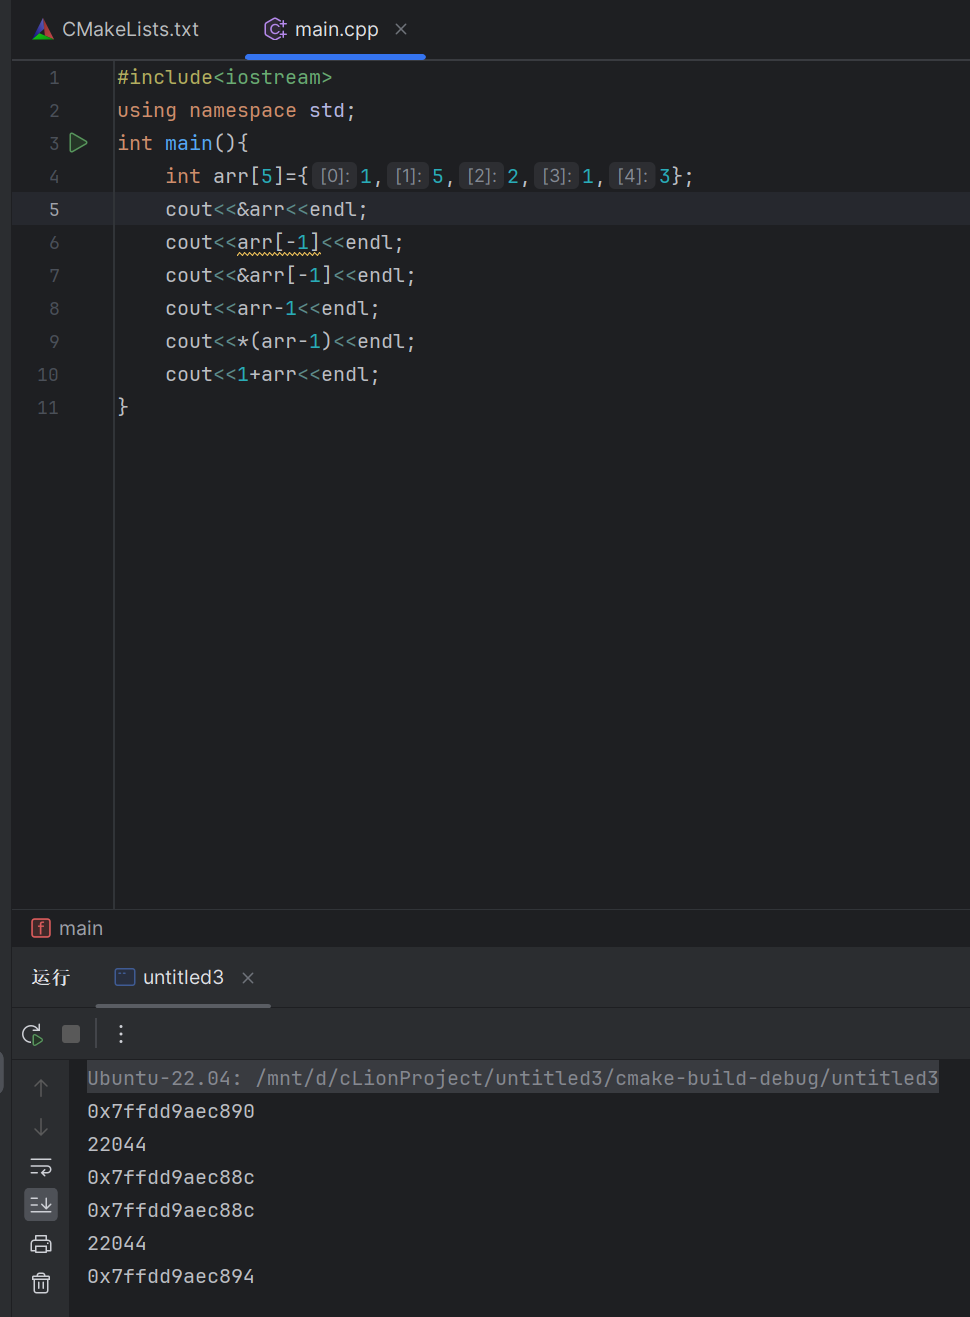The width and height of the screenshot is (970, 1317).
Task: Click the C++ file icon on main.cpp tab
Action: click(275, 30)
